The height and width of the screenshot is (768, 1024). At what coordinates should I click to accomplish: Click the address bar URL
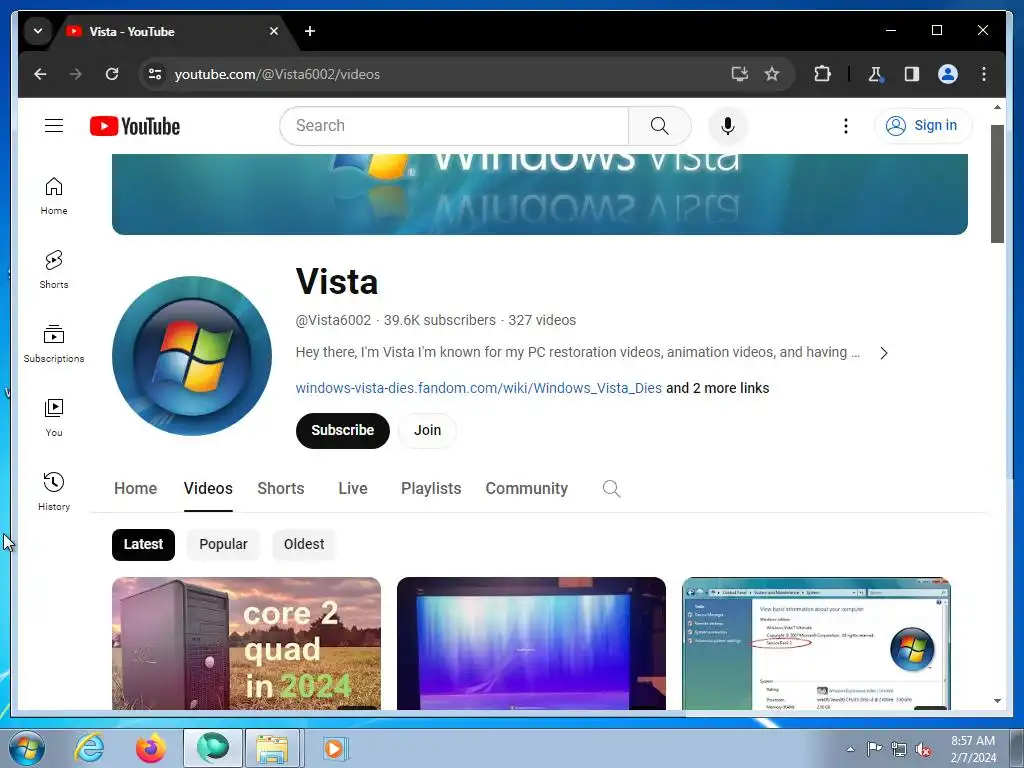click(x=277, y=74)
